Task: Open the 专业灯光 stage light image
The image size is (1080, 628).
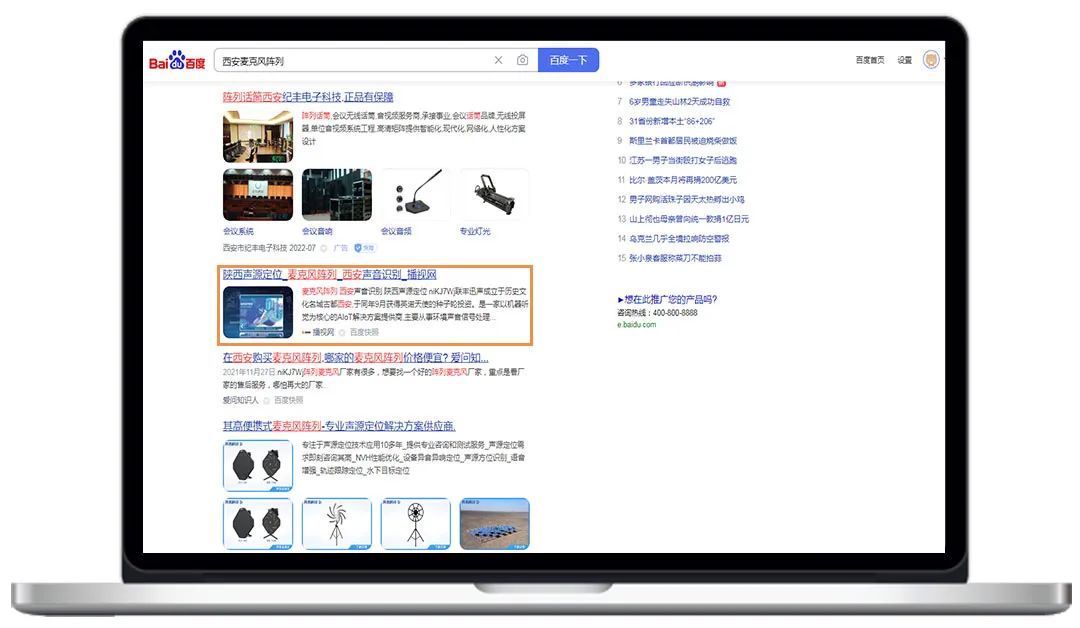Action: point(494,195)
